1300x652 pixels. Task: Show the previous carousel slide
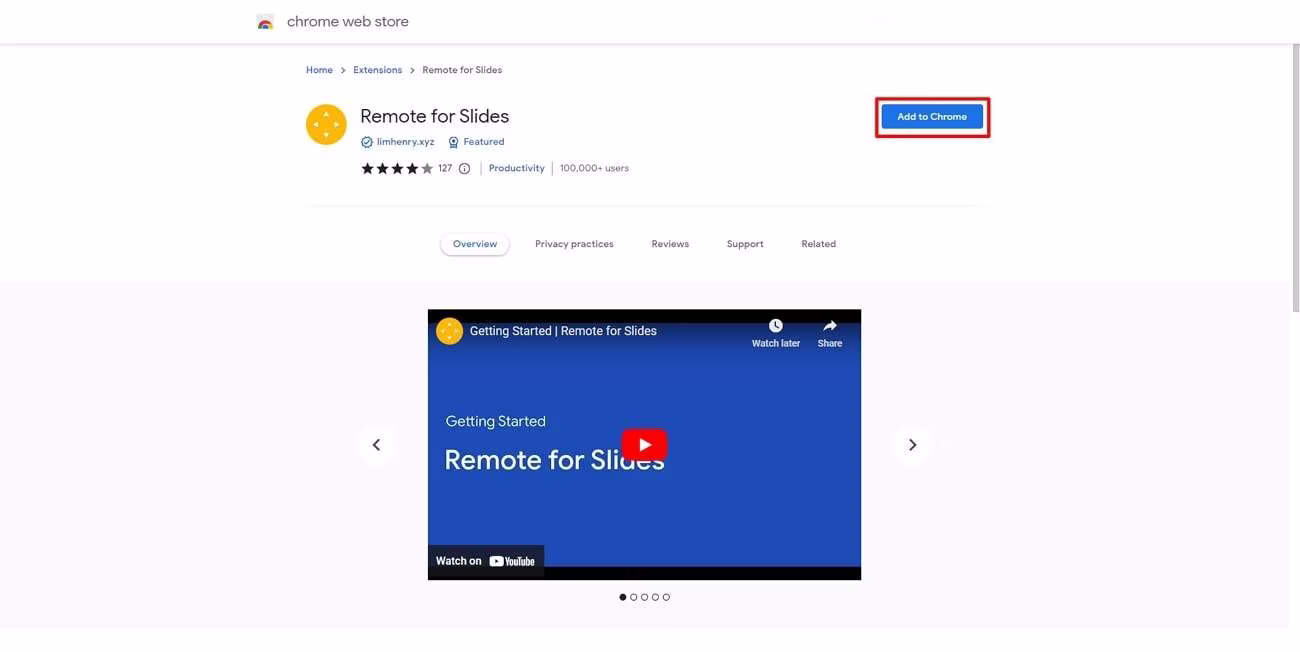376,445
